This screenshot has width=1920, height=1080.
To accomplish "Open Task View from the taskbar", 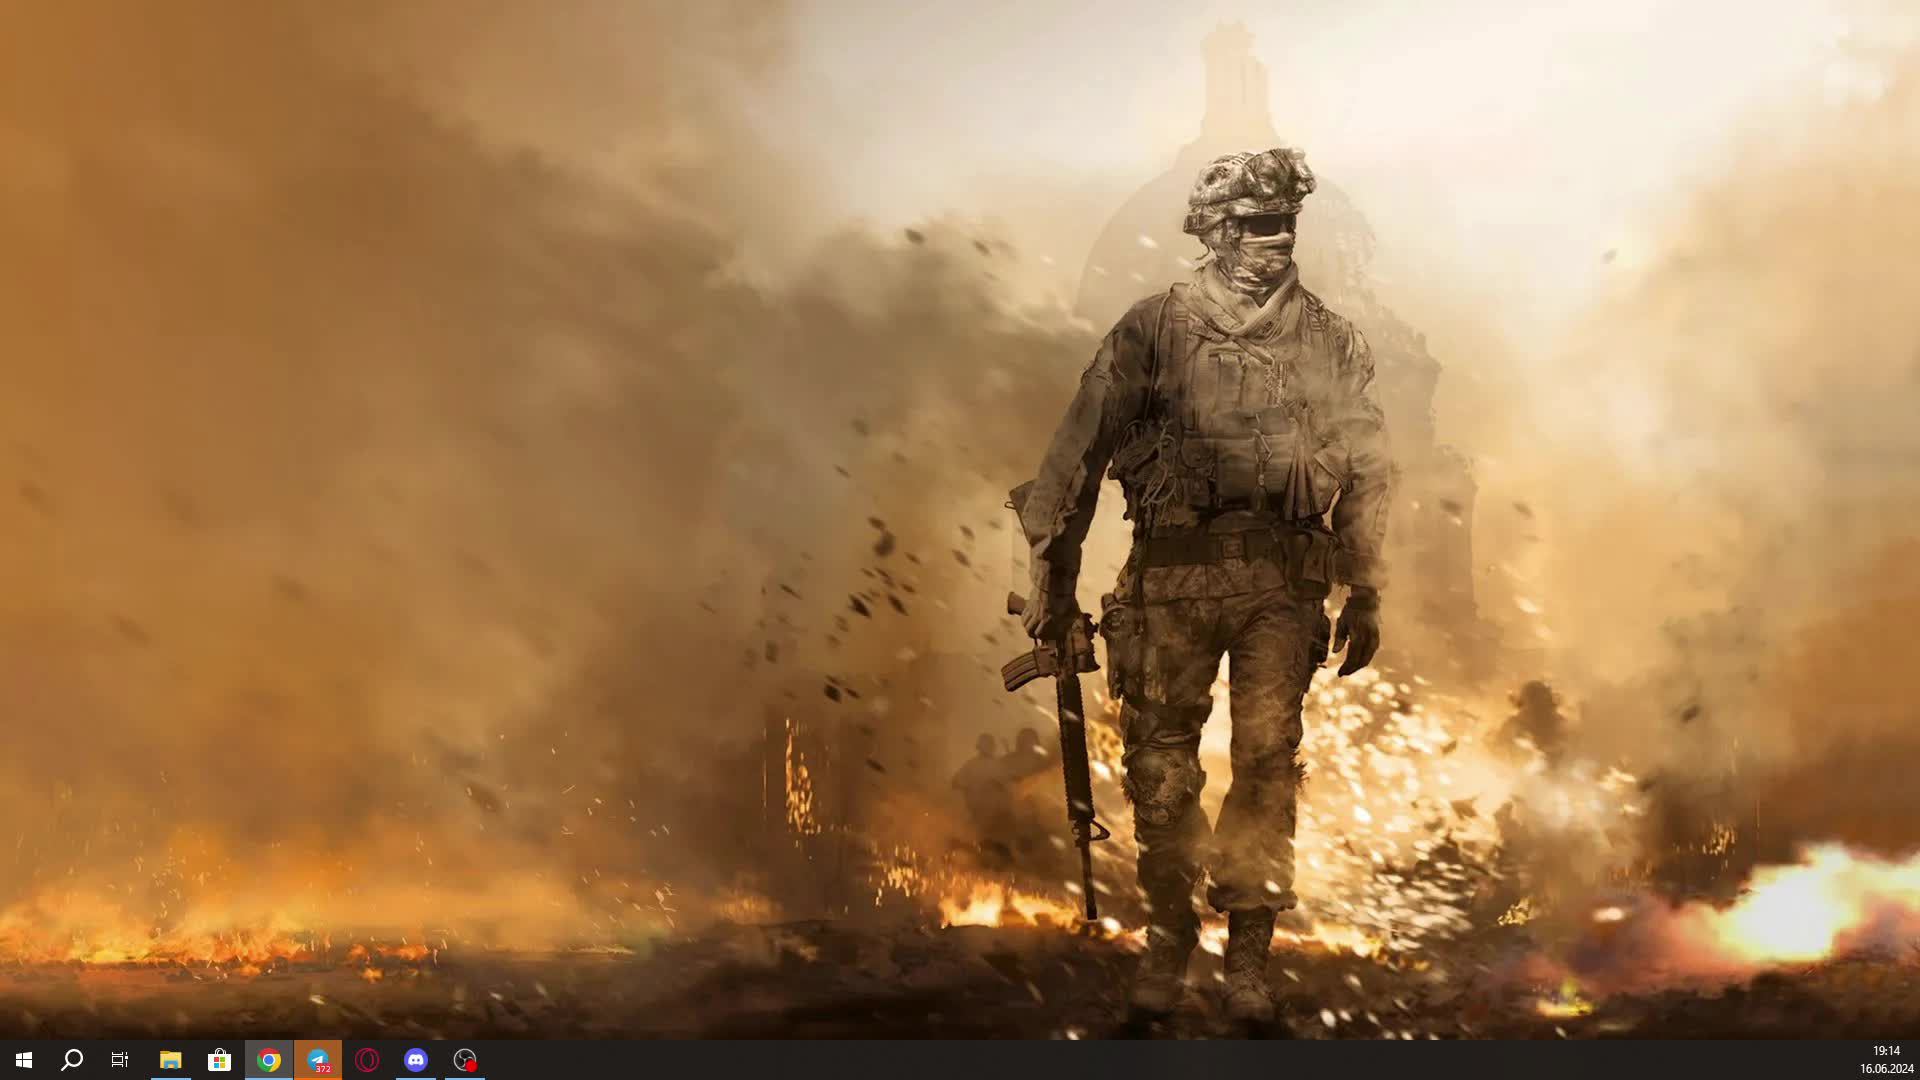I will pos(120,1060).
